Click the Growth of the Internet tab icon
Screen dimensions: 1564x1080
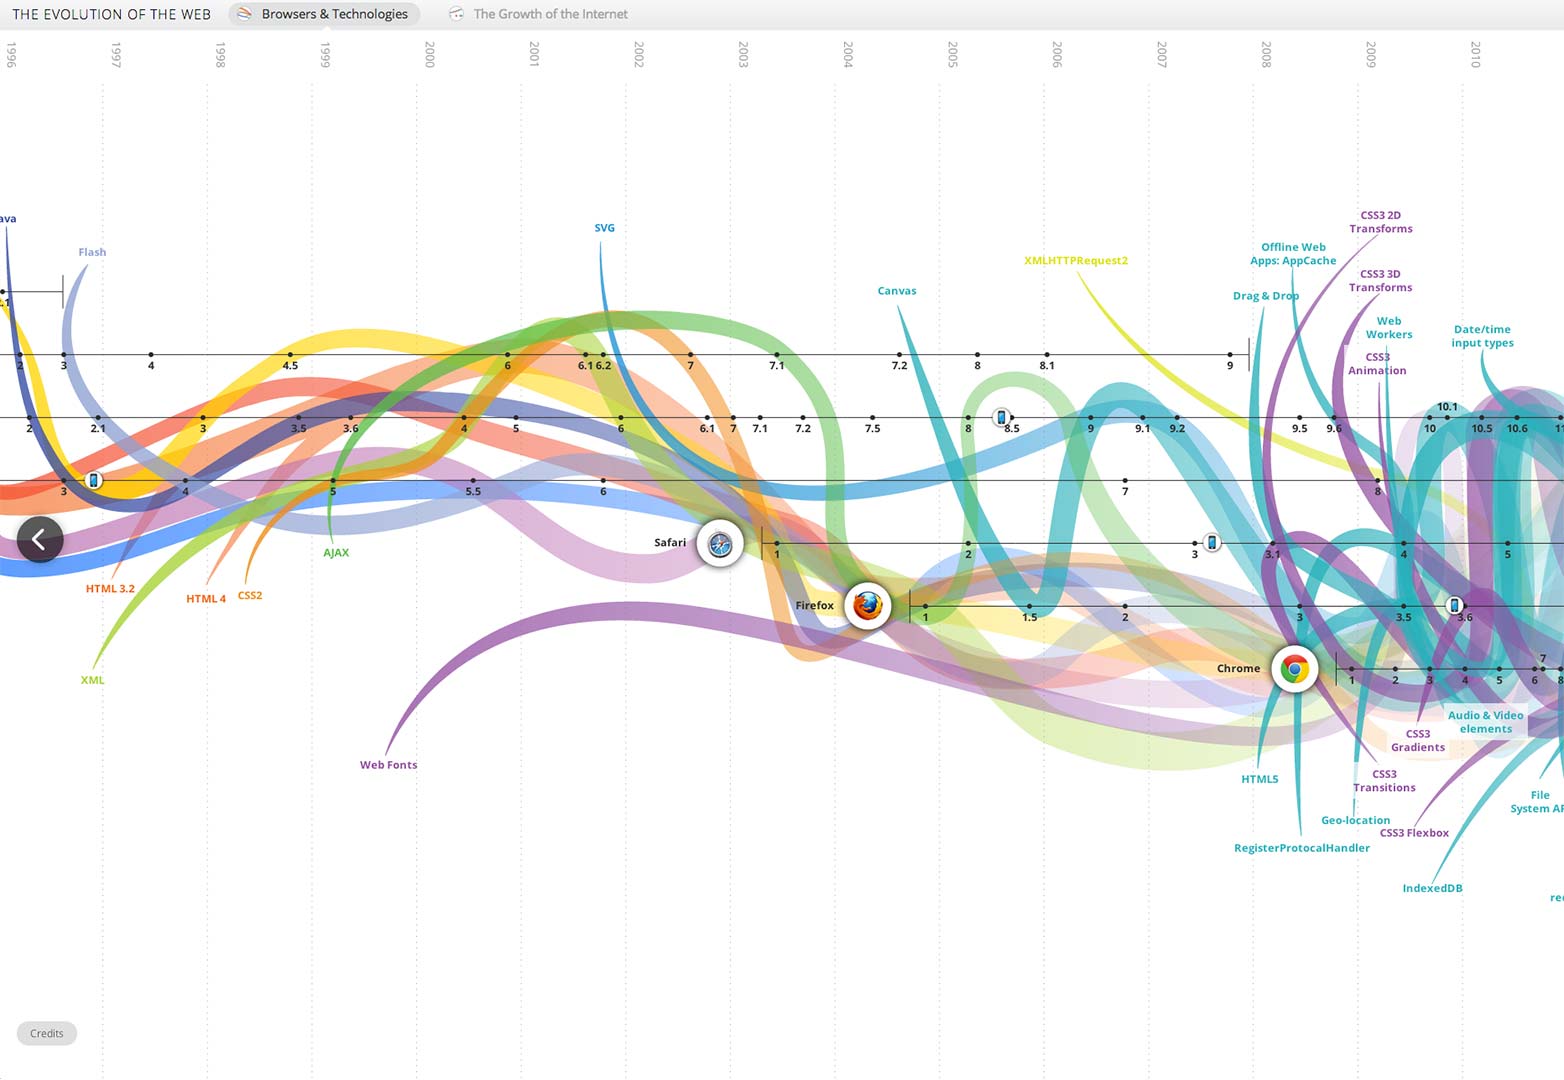456,14
